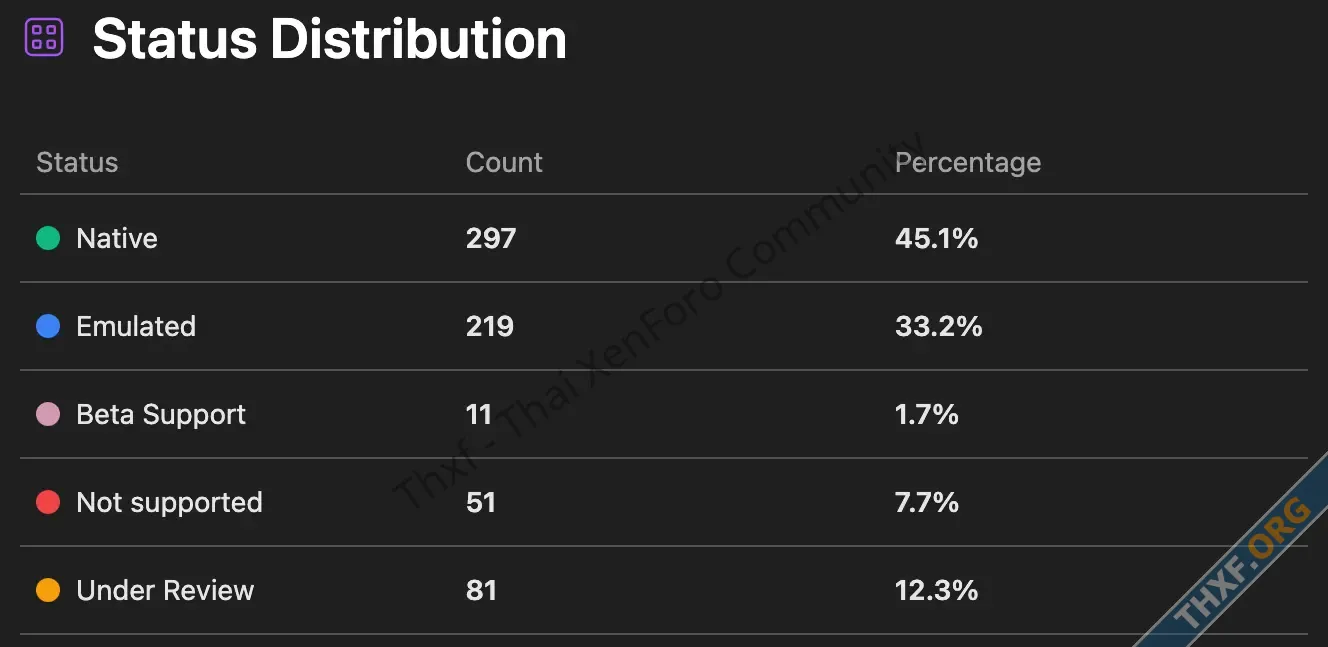Click the Emulated row label
Image resolution: width=1328 pixels, height=647 pixels.
click(x=136, y=326)
